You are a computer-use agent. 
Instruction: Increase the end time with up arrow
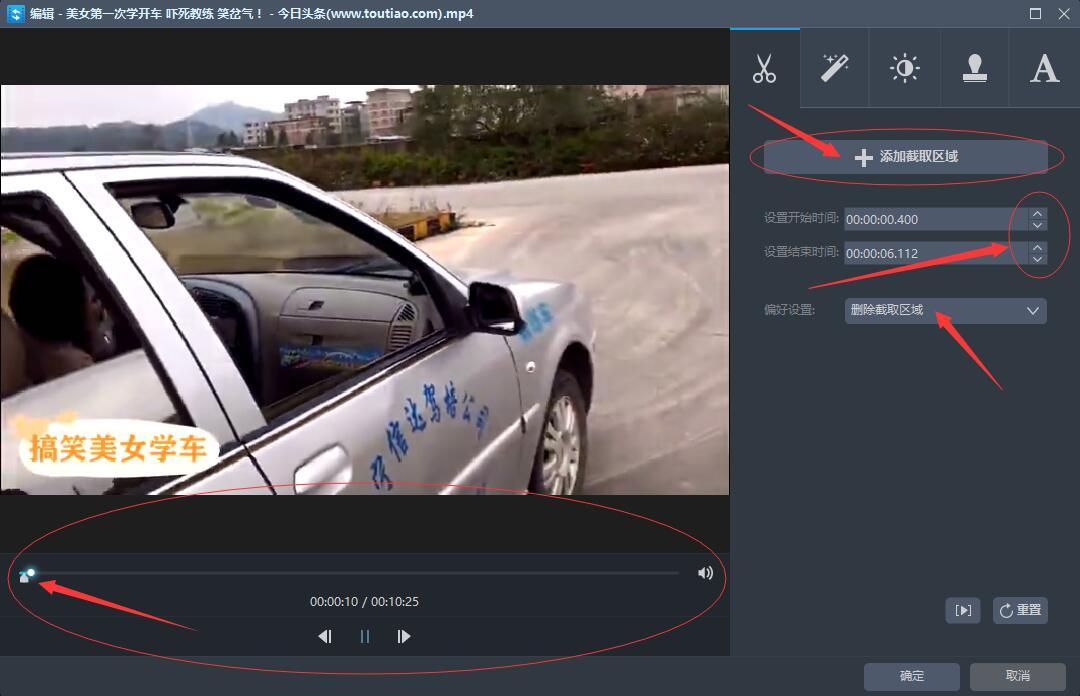(1037, 248)
